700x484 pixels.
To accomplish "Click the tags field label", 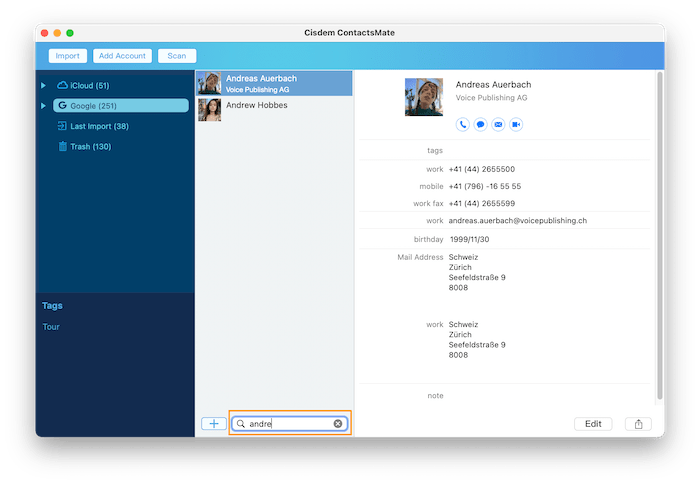I will click(435, 150).
